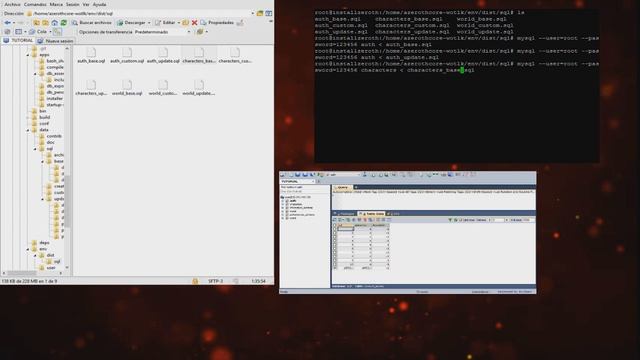640x360 pixels.
Task: Collapse the dist folder under env
Action: click(35, 255)
